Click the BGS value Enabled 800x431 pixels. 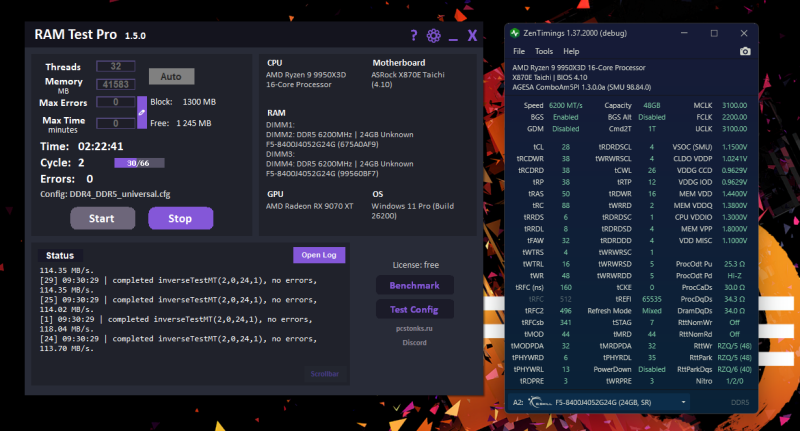(565, 117)
